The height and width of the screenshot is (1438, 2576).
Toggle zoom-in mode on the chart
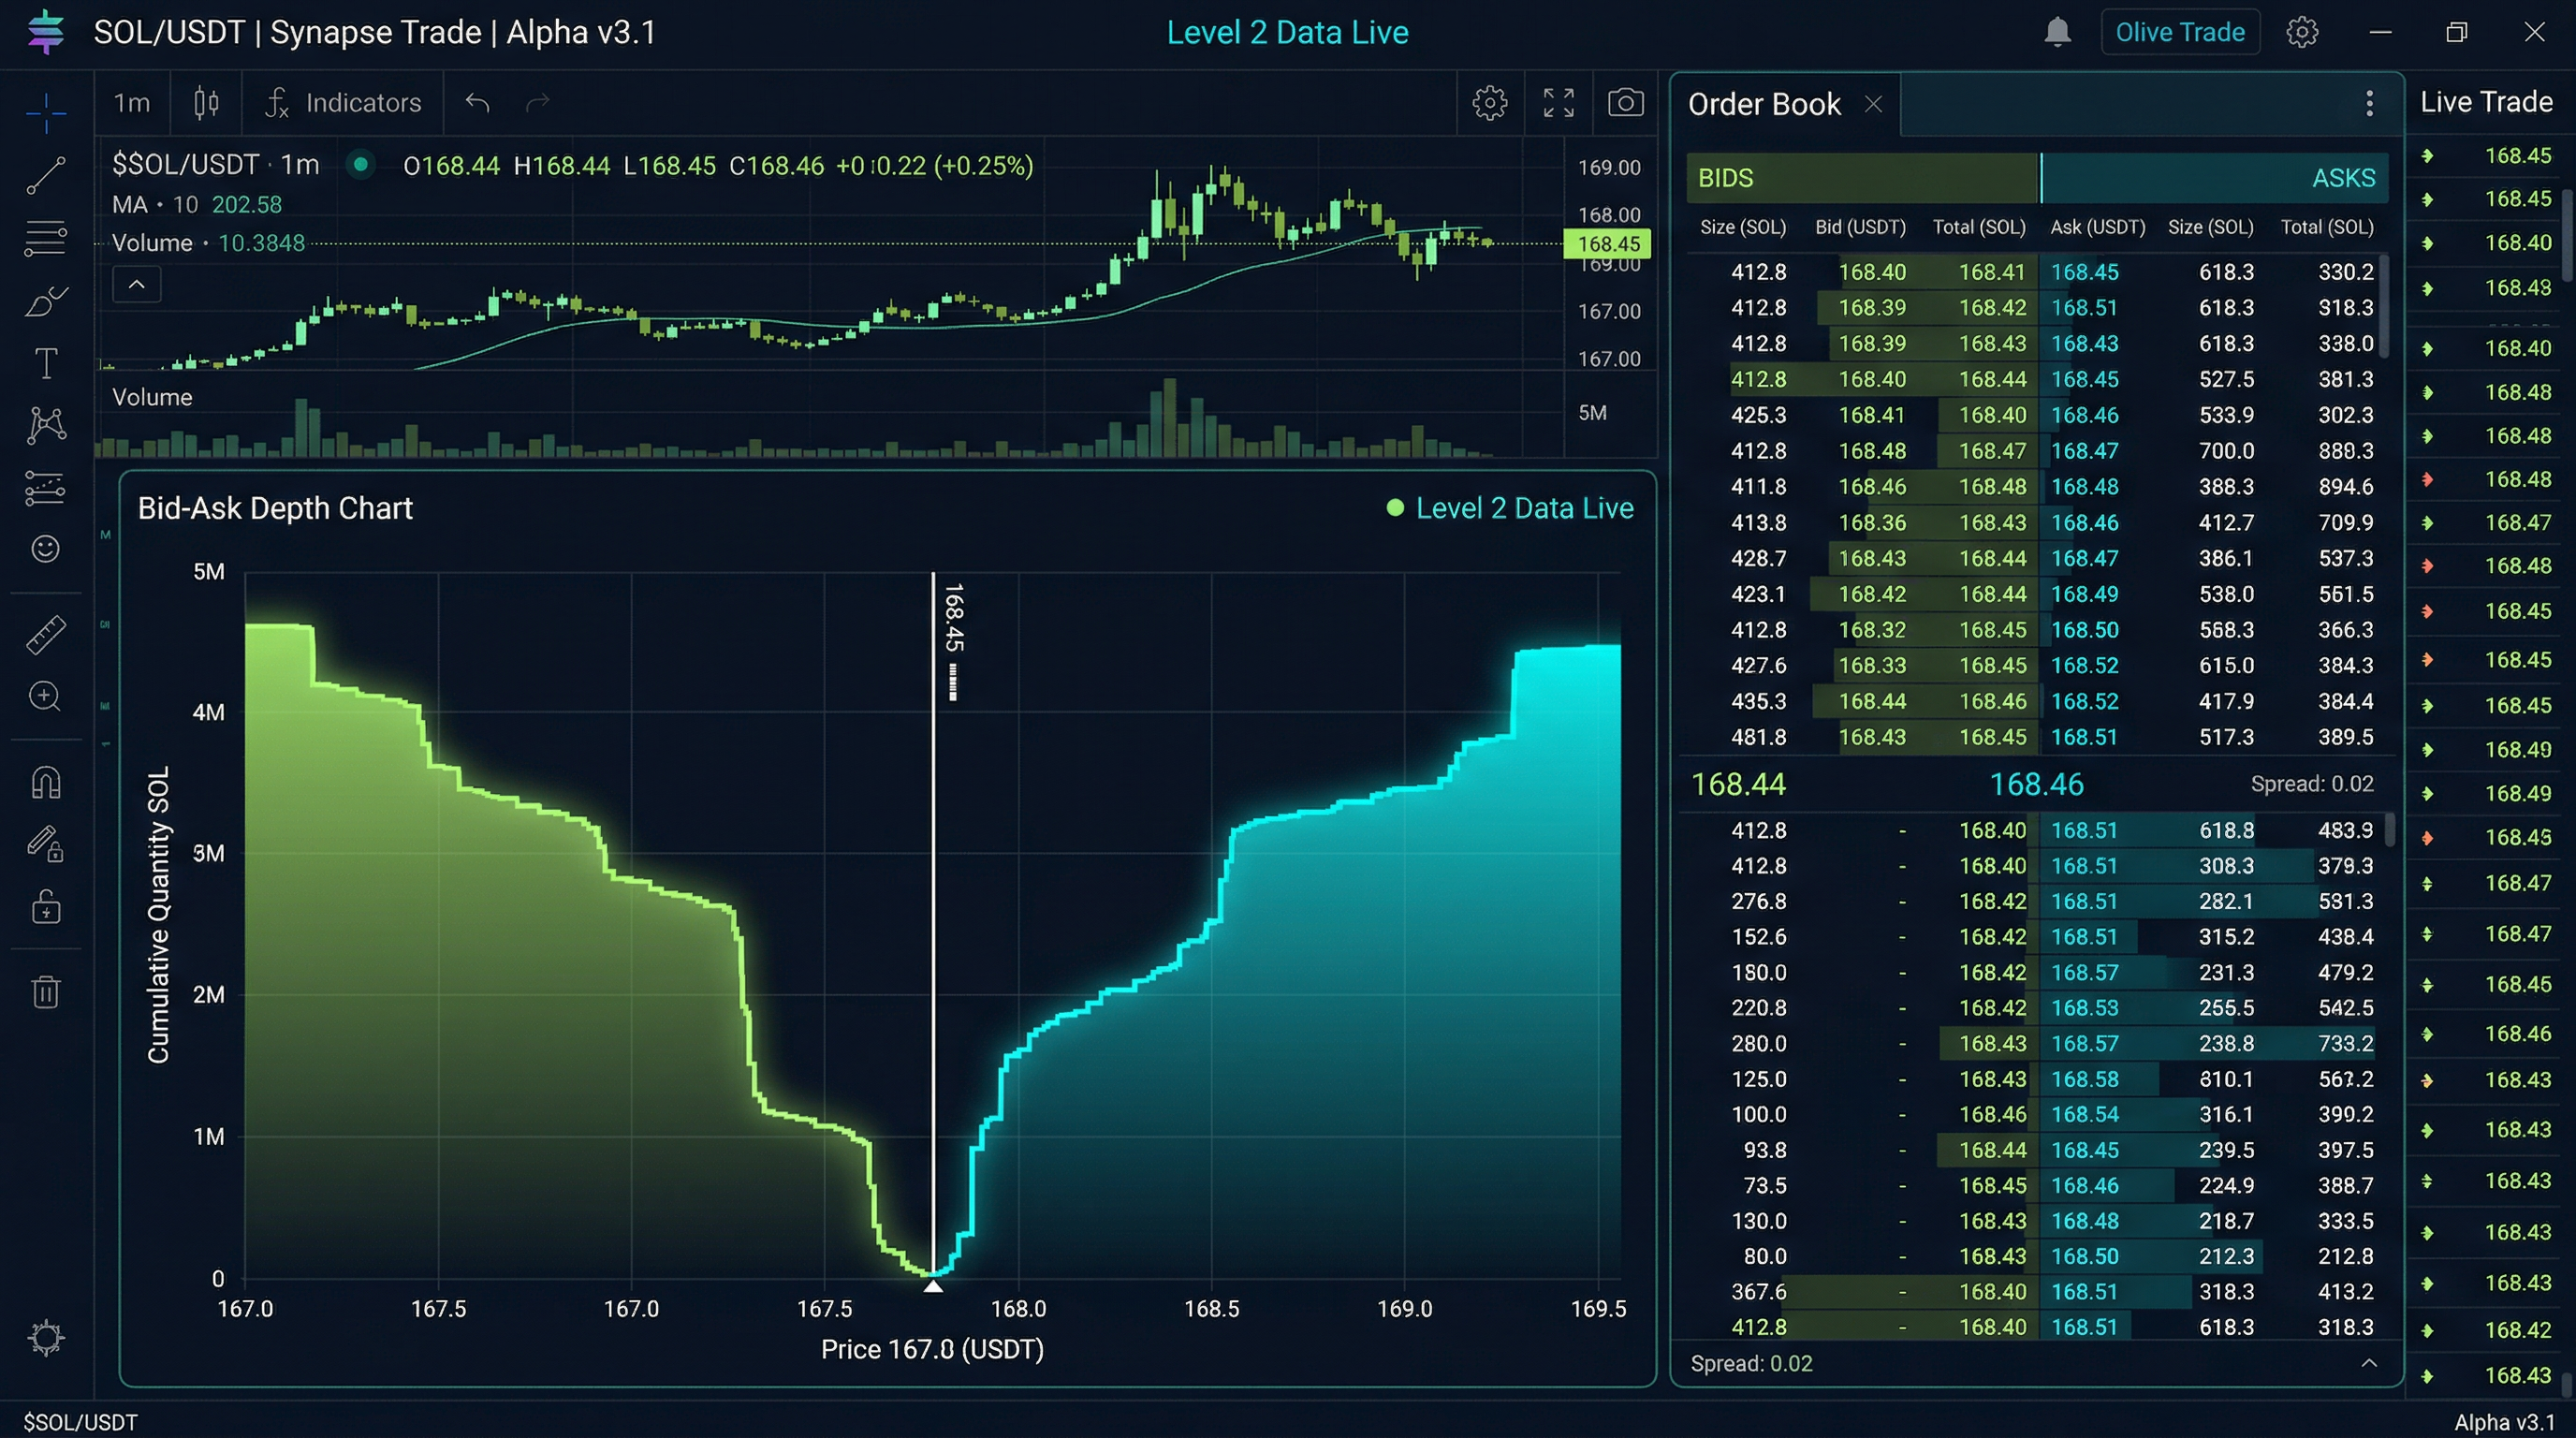tap(46, 697)
